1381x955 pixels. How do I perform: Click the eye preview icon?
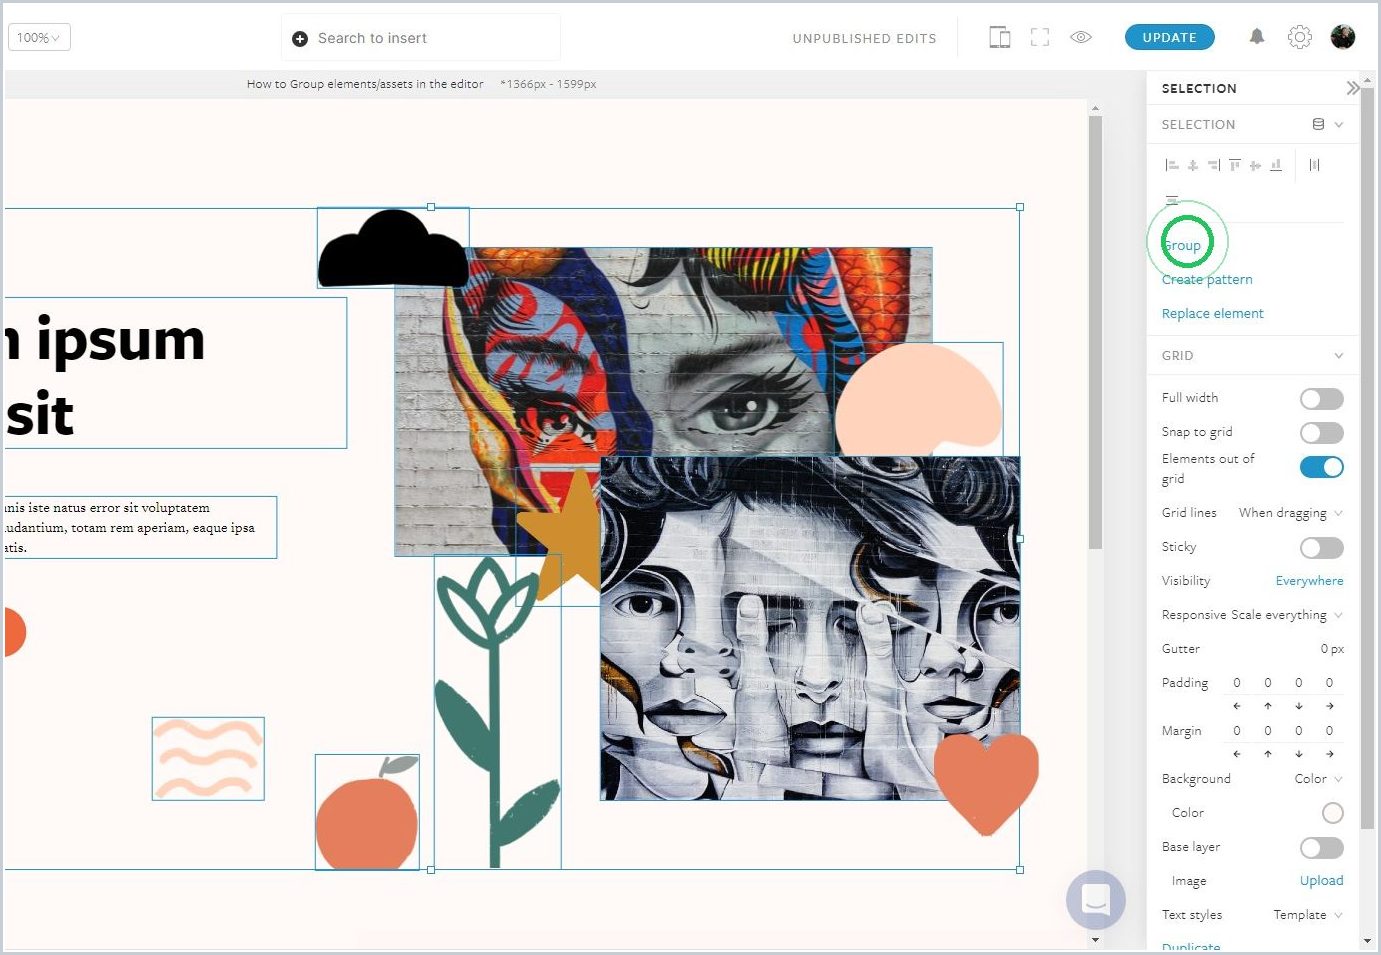(1081, 37)
